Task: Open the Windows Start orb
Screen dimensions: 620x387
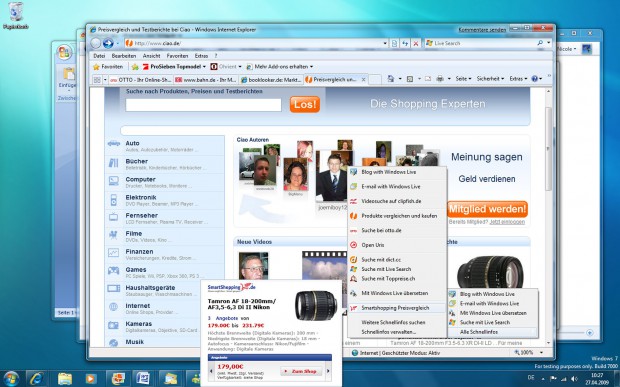Action: (11, 378)
